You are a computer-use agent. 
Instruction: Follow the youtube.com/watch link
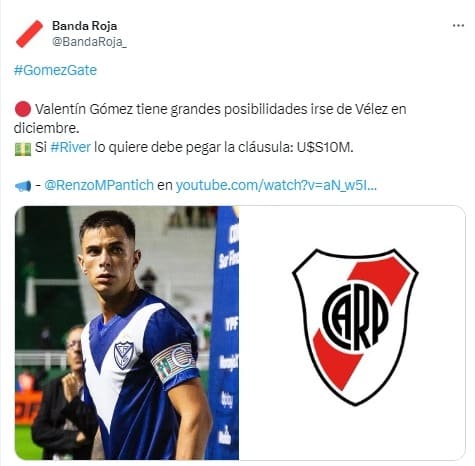tap(276, 185)
